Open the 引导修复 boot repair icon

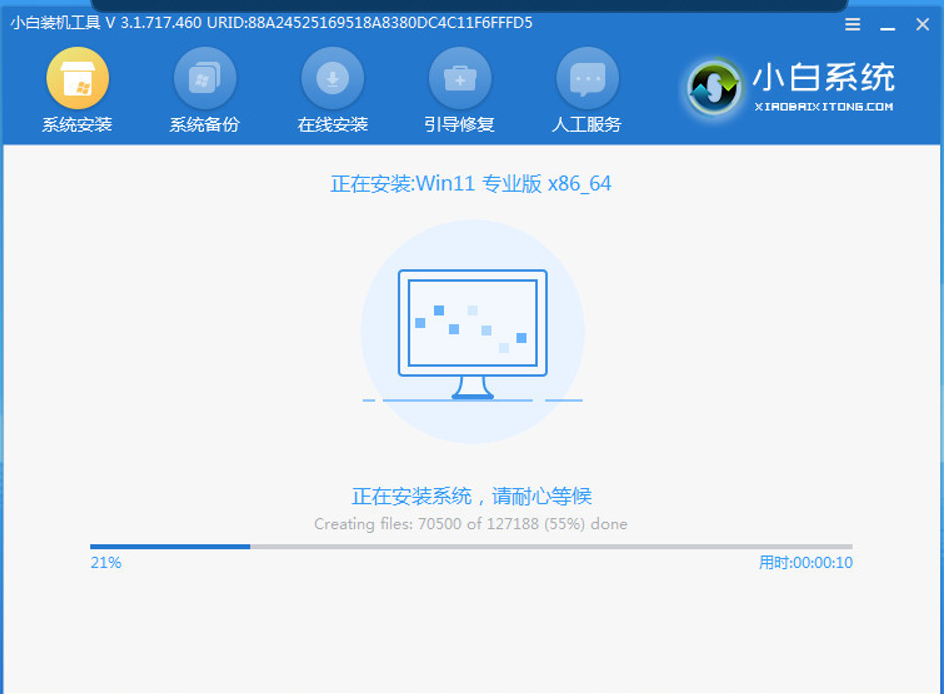(x=460, y=78)
